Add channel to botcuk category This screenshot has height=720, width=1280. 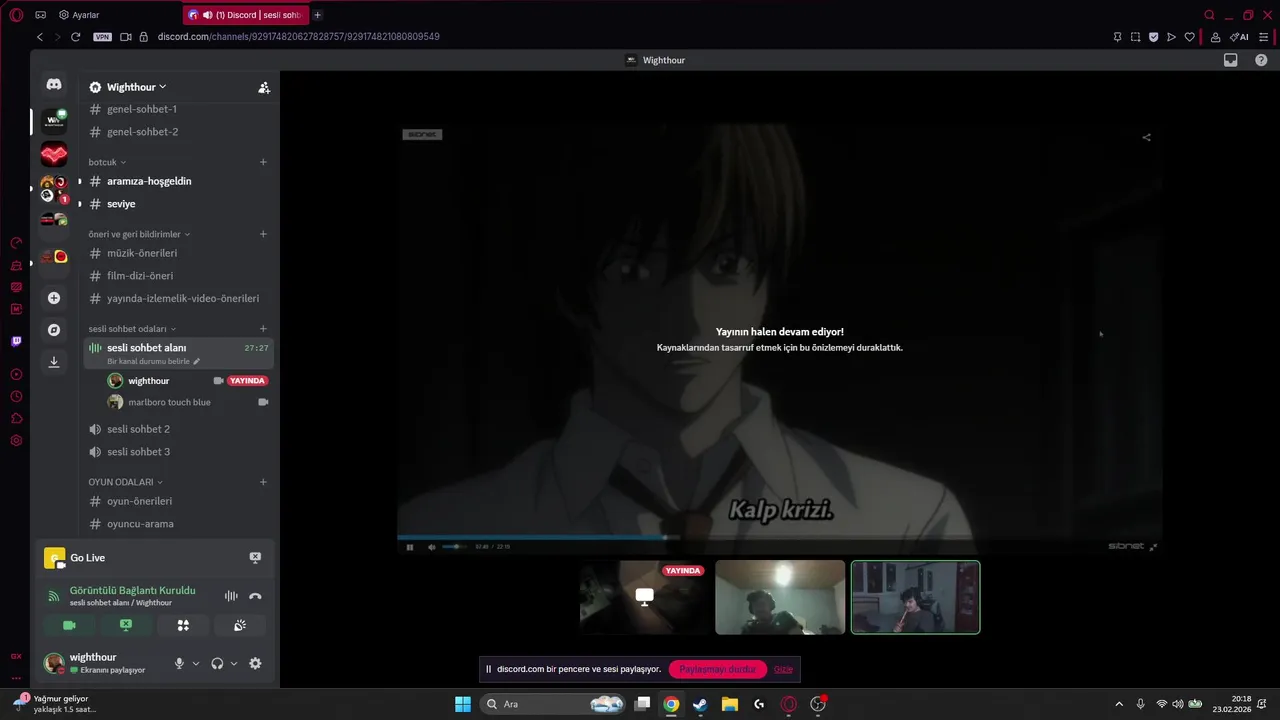click(263, 162)
